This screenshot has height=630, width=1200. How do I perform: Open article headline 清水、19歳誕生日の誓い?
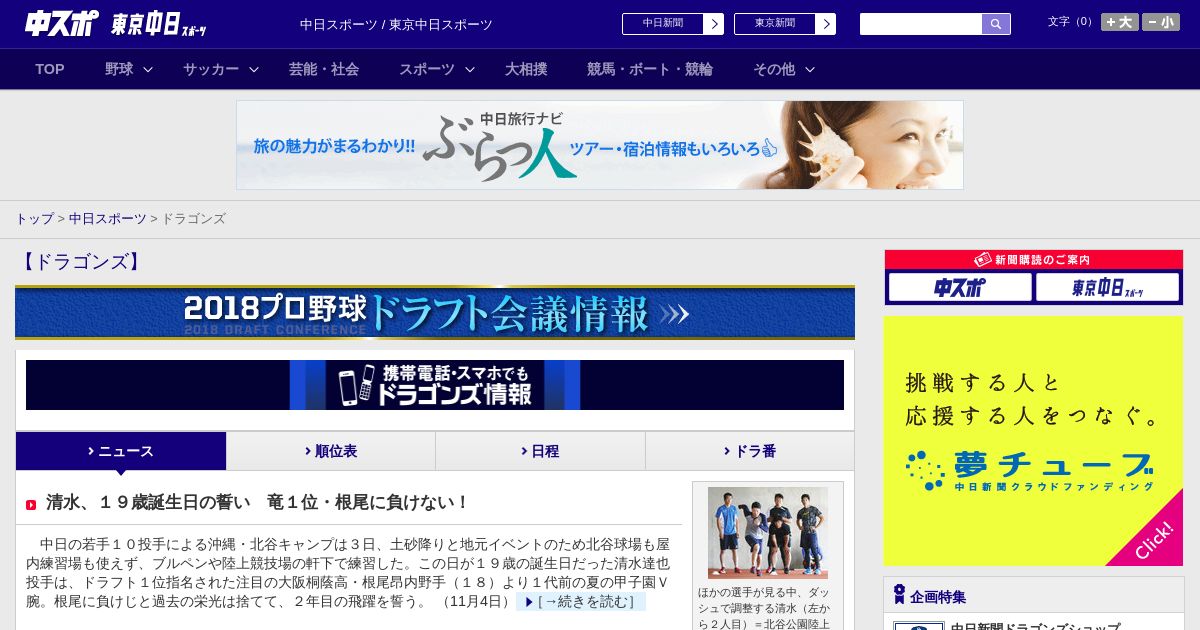click(257, 502)
